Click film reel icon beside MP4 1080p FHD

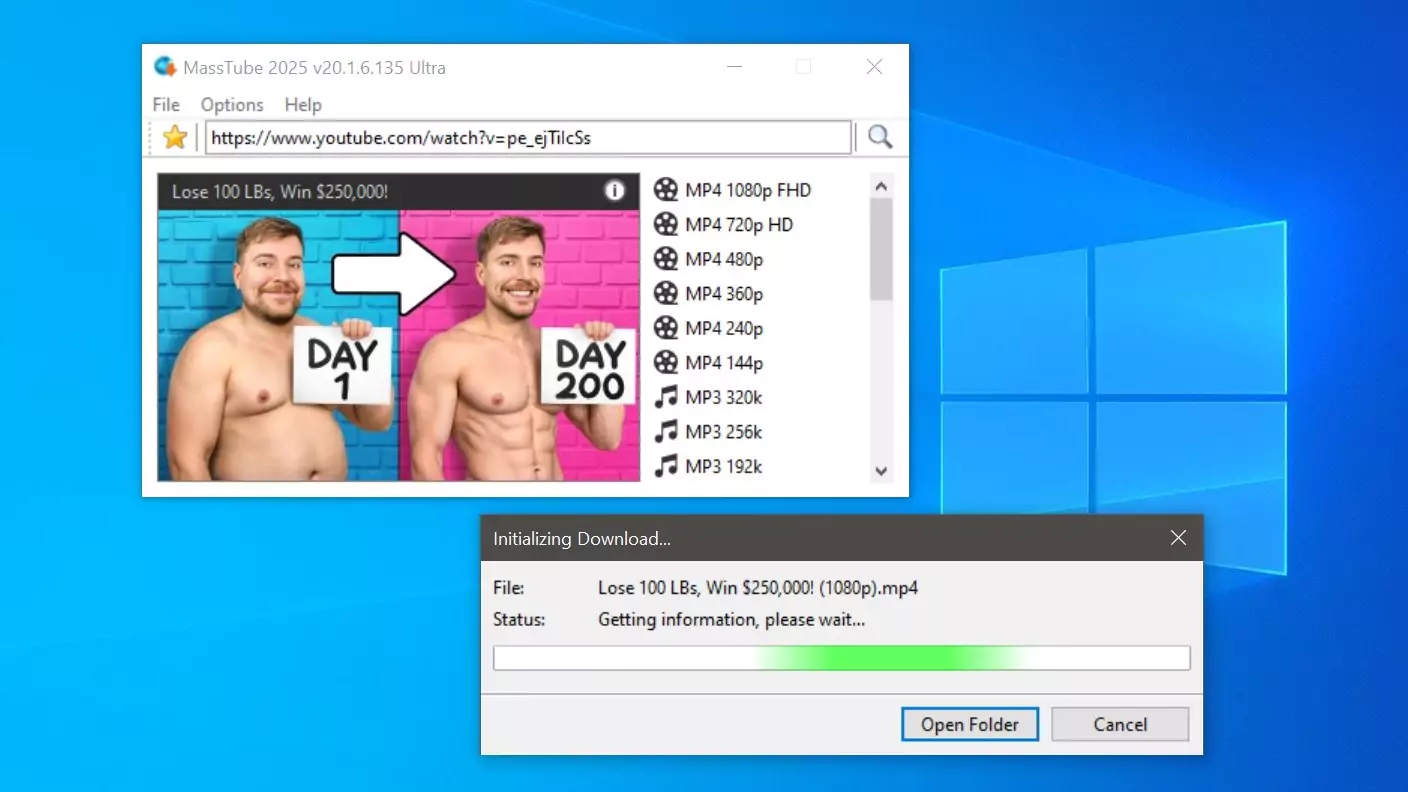[666, 190]
